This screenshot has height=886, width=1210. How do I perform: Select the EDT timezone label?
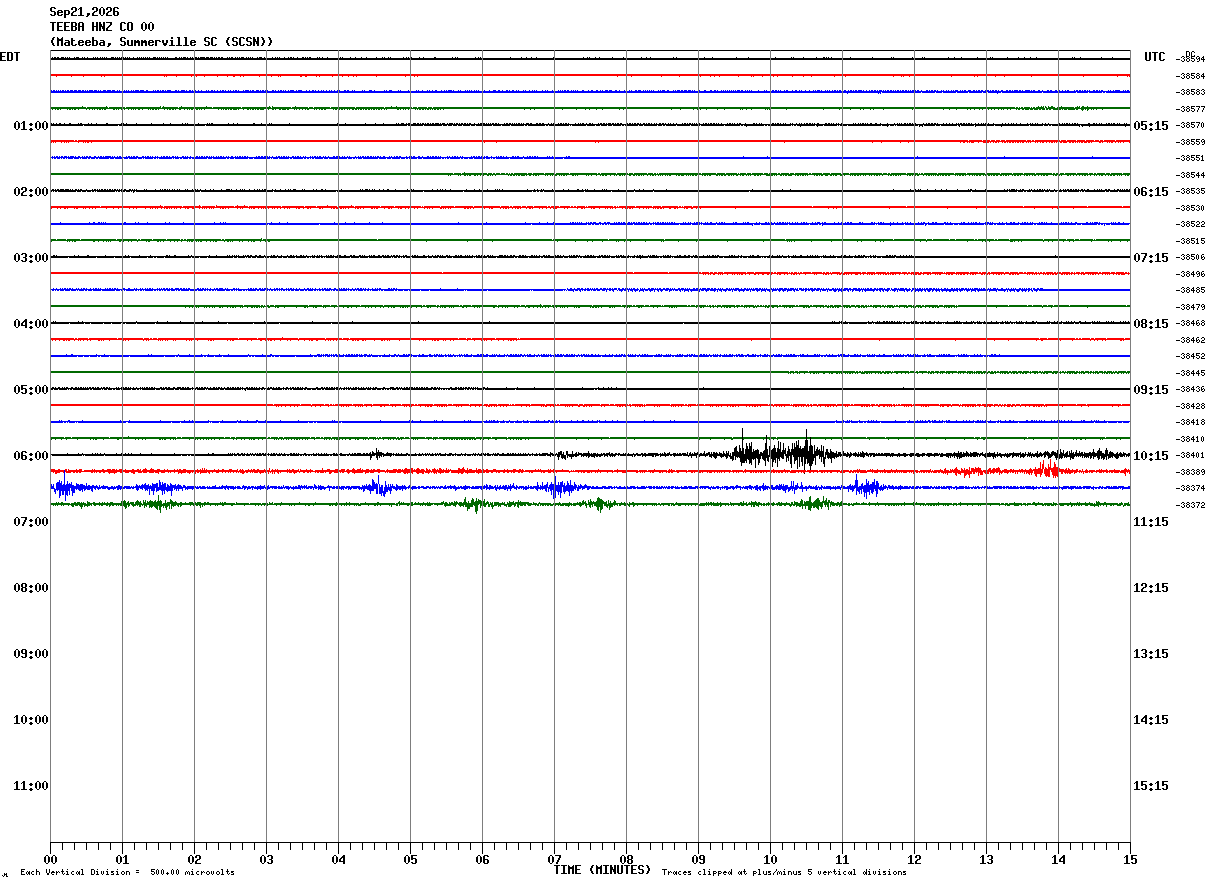tap(10, 57)
